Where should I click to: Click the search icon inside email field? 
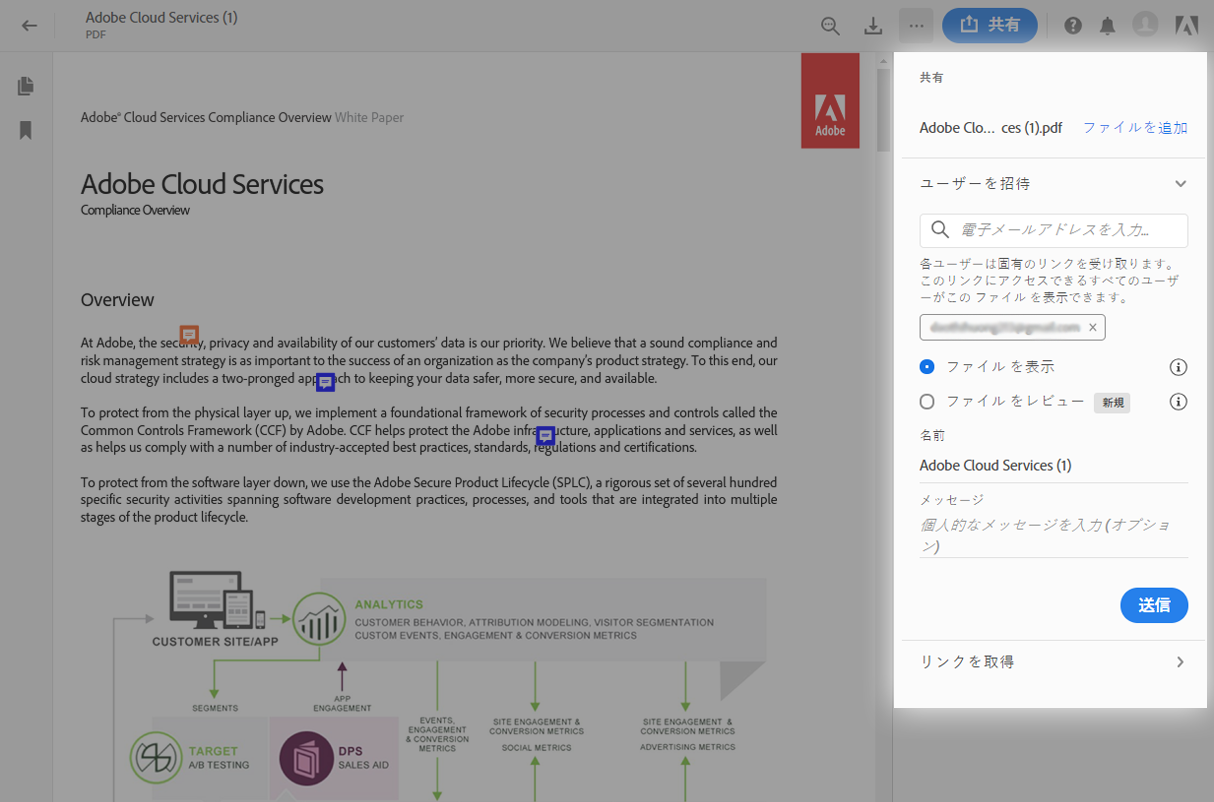(x=940, y=230)
